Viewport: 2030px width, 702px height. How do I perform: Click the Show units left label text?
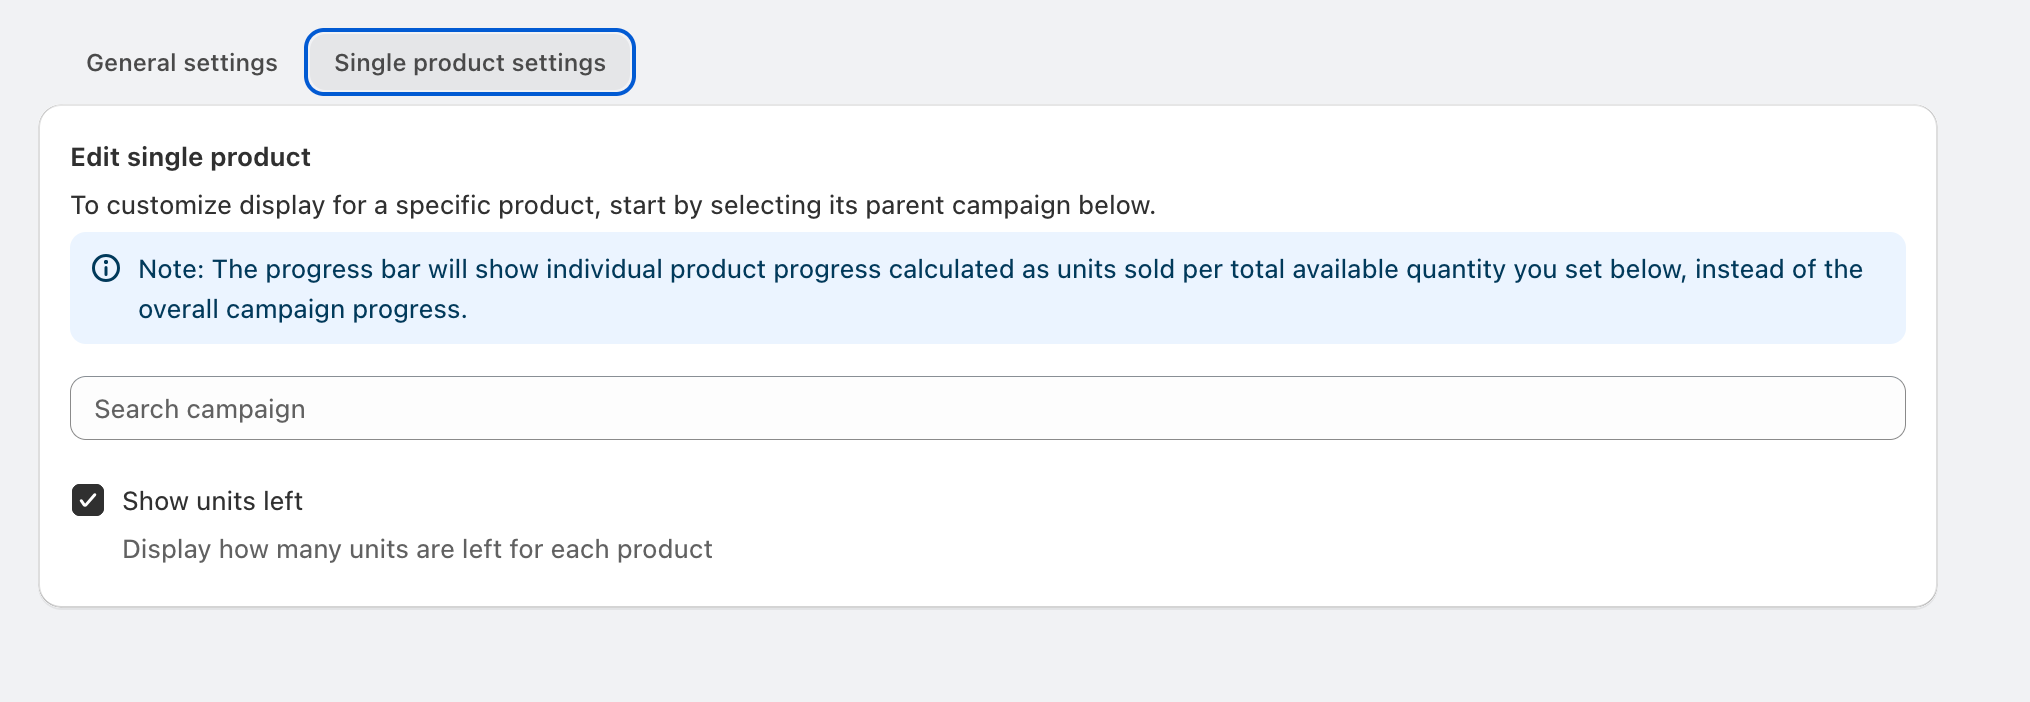click(211, 500)
